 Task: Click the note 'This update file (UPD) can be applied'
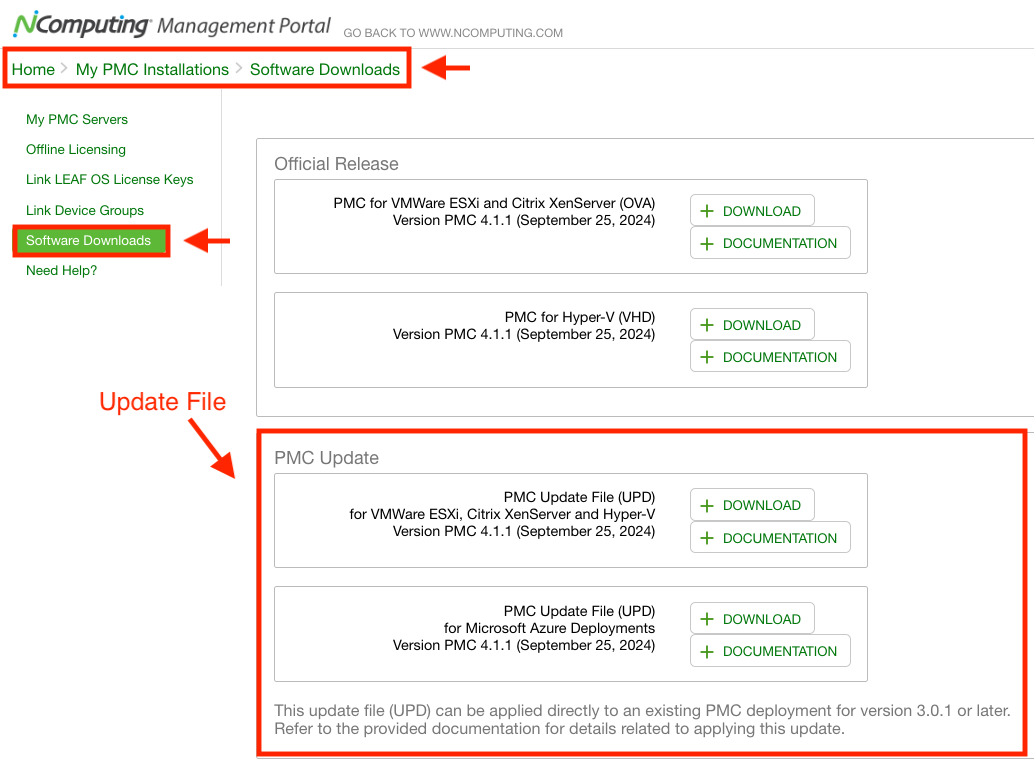coord(642,720)
